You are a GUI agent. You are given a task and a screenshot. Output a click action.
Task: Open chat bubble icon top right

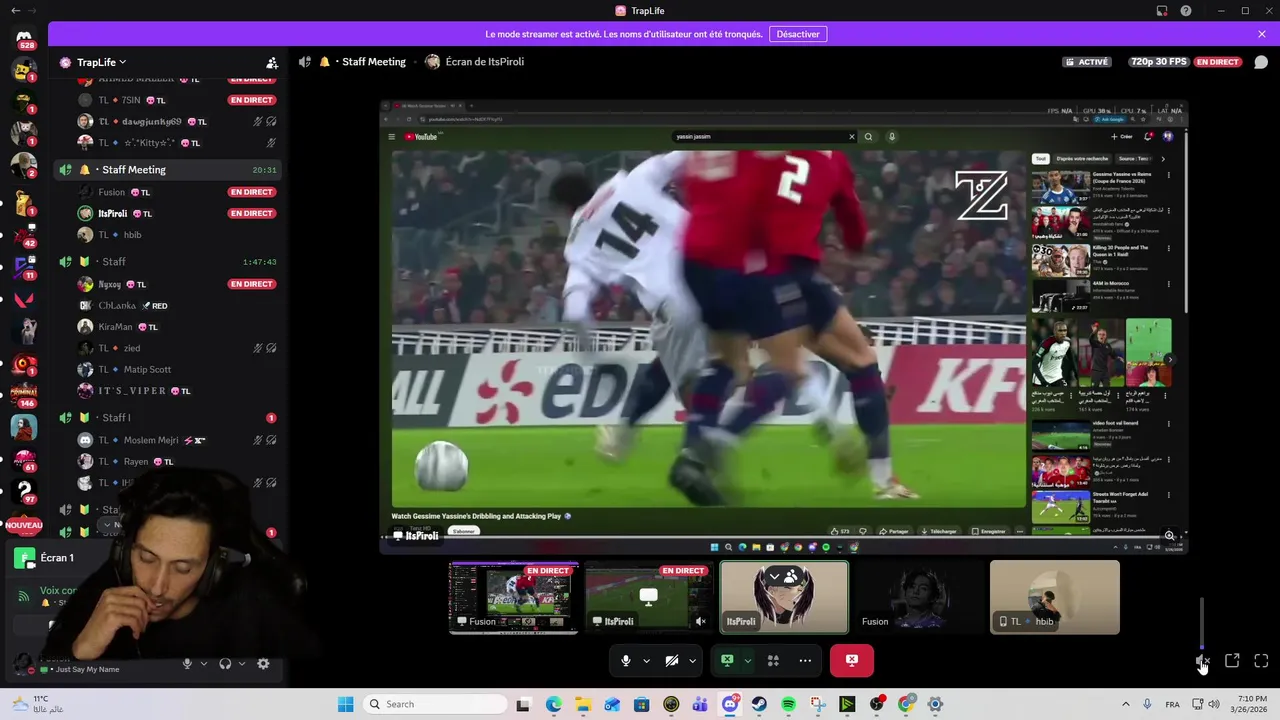[x=1261, y=62]
